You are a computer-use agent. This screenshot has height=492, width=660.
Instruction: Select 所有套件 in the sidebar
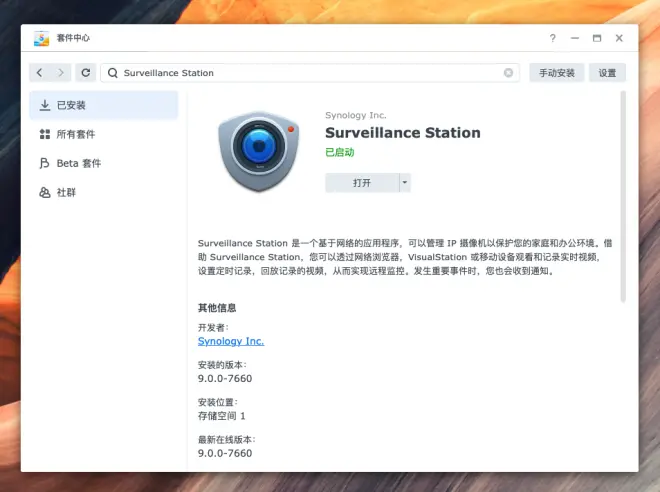pos(104,134)
